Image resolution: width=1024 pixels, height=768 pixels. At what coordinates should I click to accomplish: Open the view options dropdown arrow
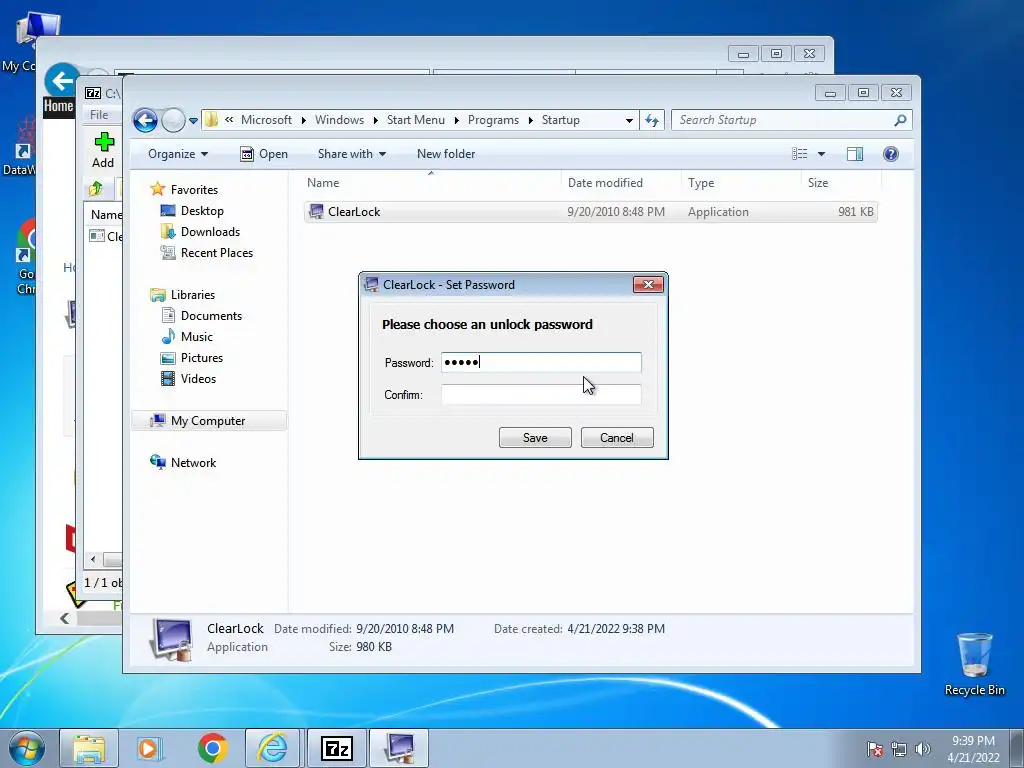point(822,154)
